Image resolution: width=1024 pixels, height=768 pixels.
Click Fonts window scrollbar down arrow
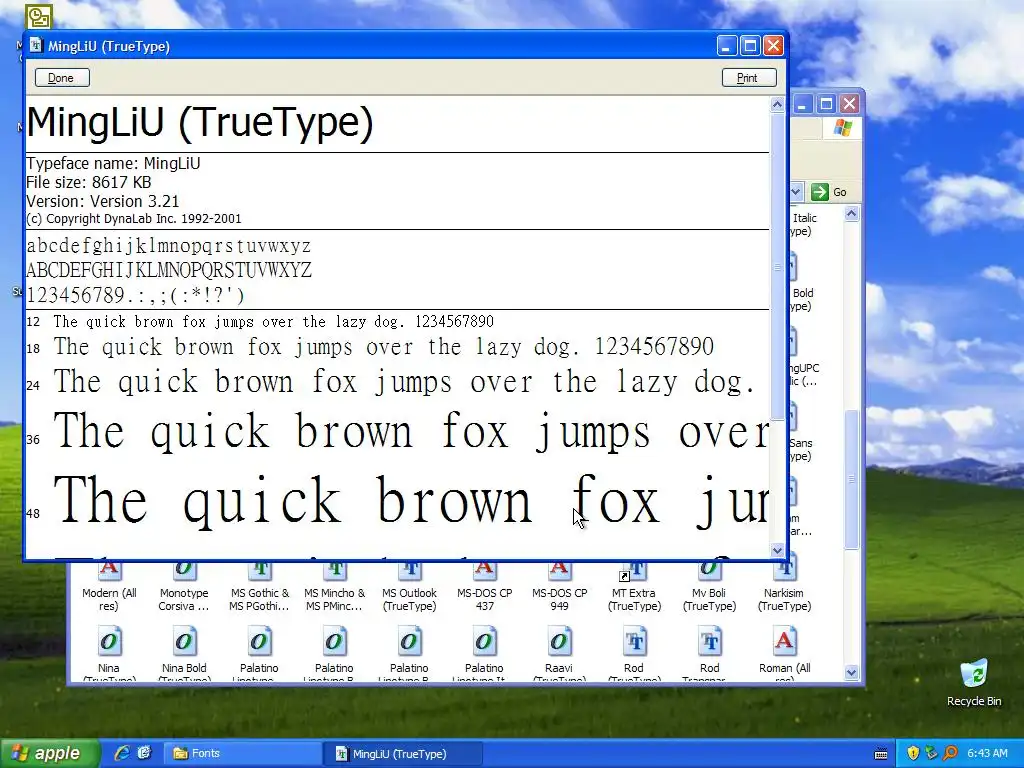click(851, 672)
